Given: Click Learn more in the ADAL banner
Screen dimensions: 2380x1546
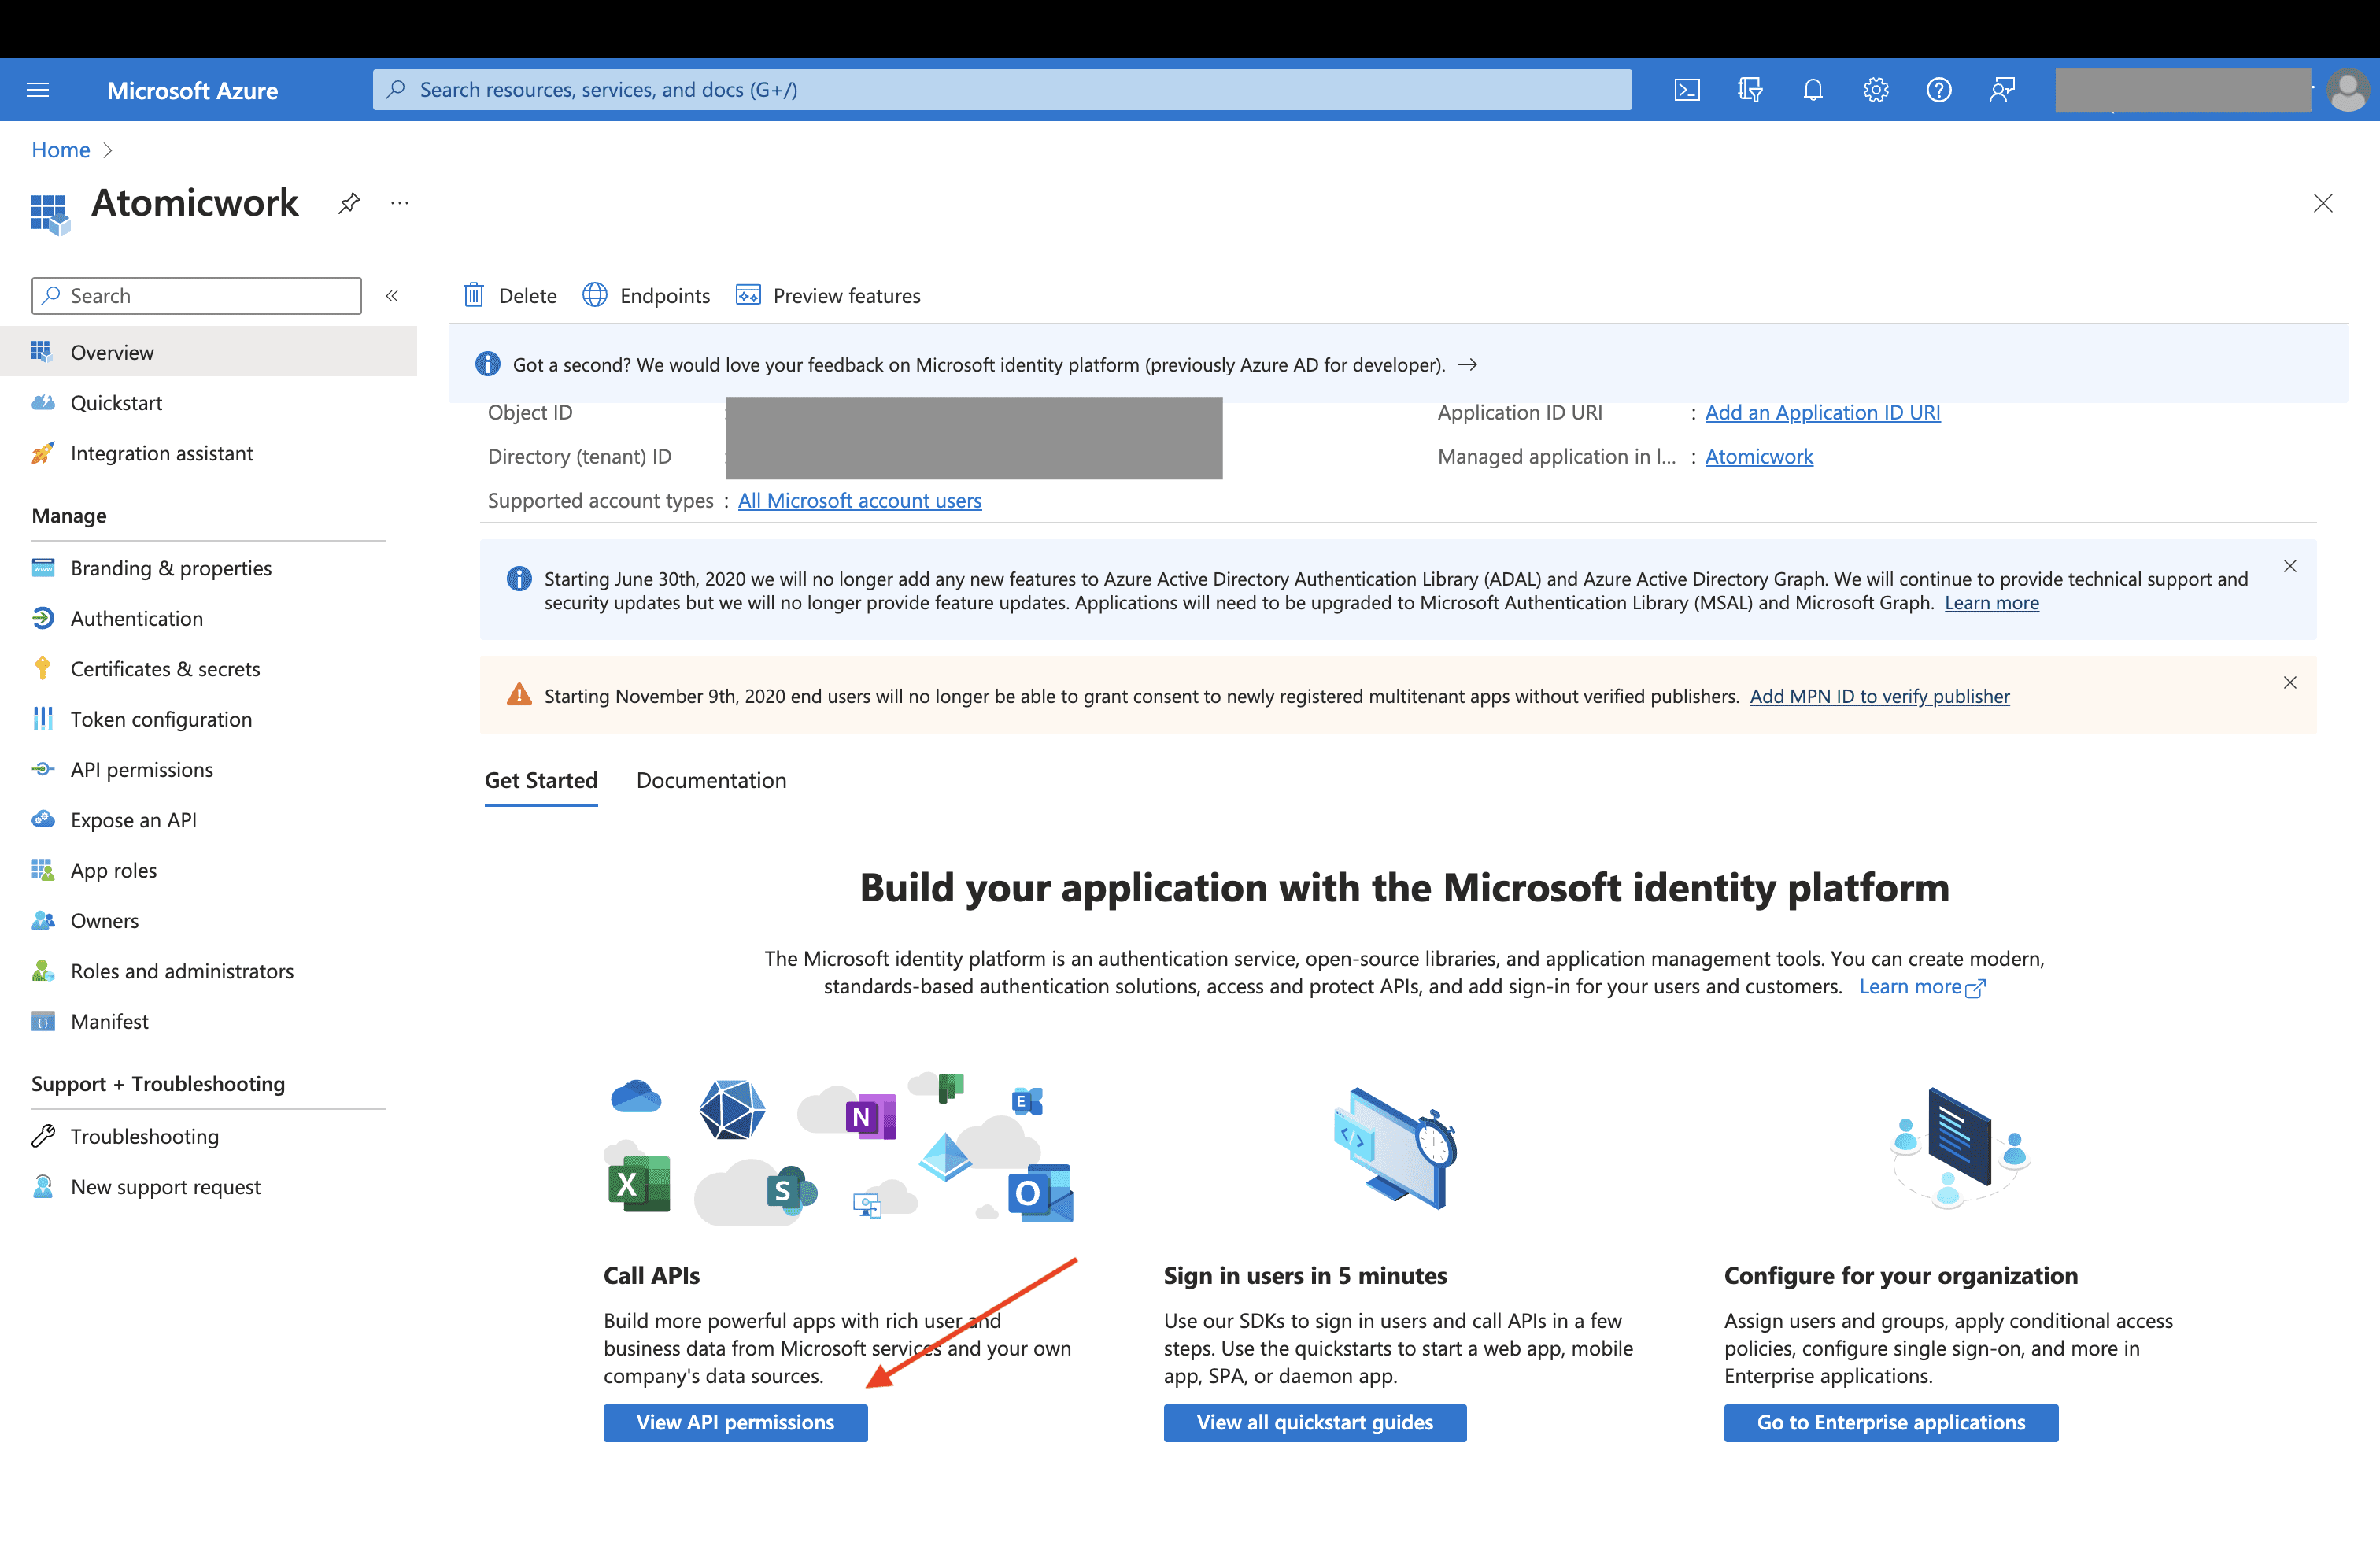Looking at the screenshot, I should tap(1992, 603).
